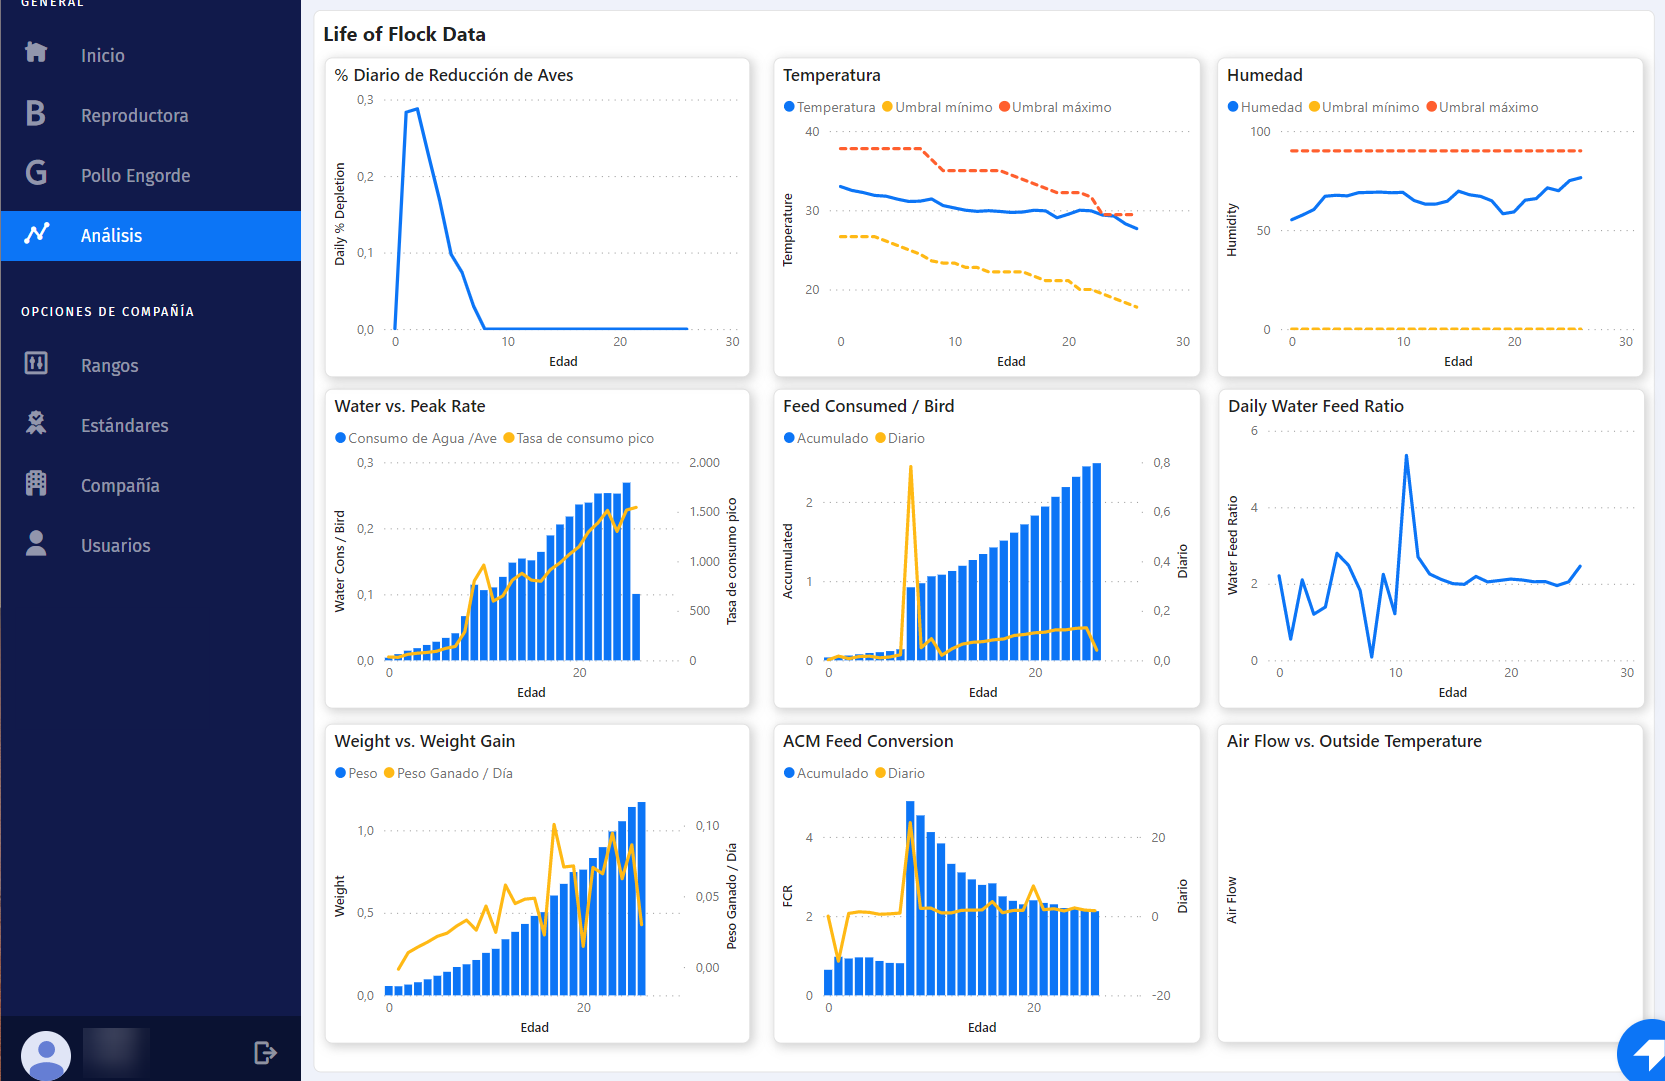
Task: Toggle Umbral máximo legend in Temperatura chart
Action: (1055, 107)
